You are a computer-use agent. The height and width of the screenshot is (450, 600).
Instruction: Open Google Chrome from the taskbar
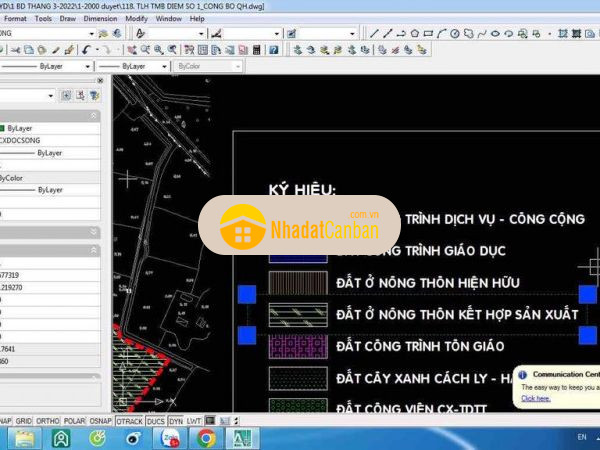(206, 437)
